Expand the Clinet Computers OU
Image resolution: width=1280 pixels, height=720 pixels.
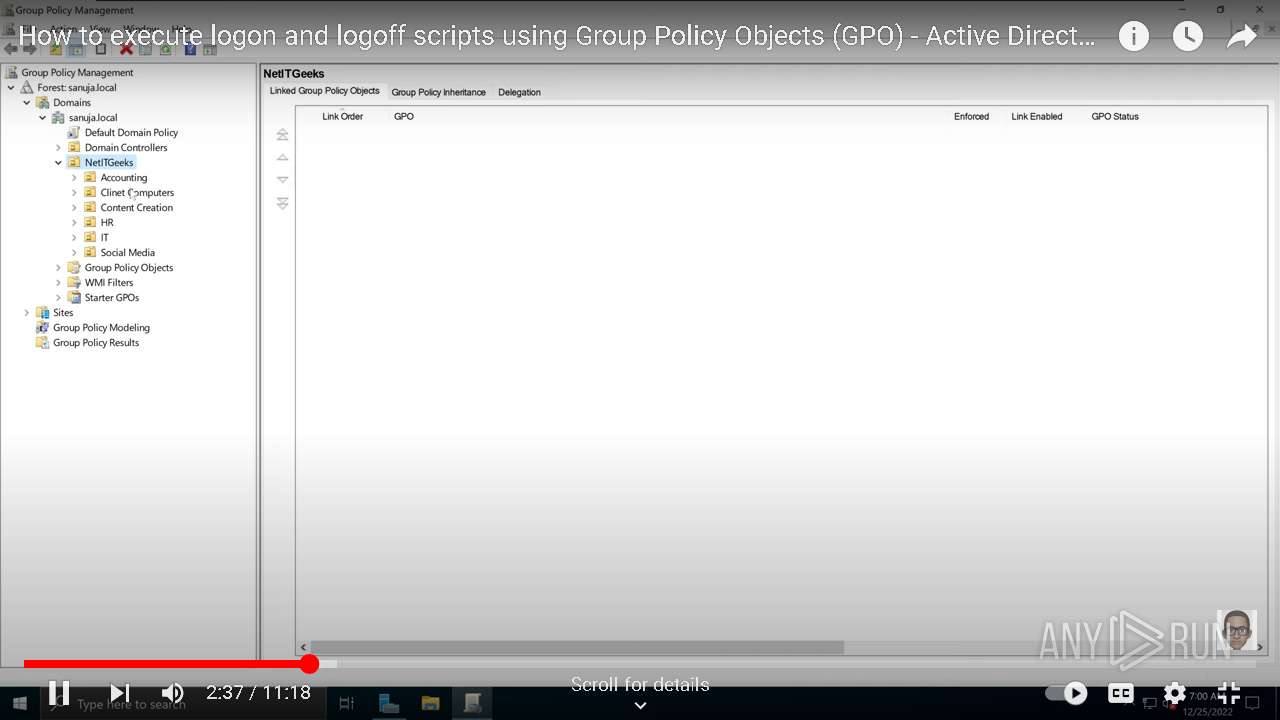74,193
